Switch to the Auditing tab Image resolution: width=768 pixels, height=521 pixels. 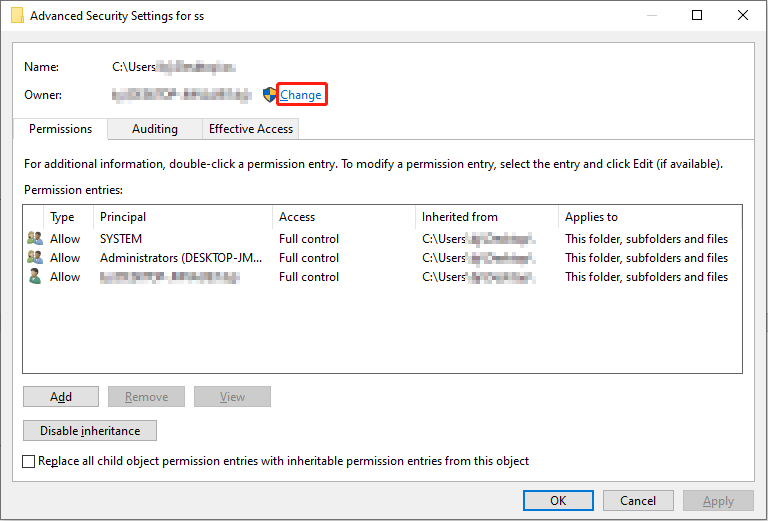click(155, 129)
